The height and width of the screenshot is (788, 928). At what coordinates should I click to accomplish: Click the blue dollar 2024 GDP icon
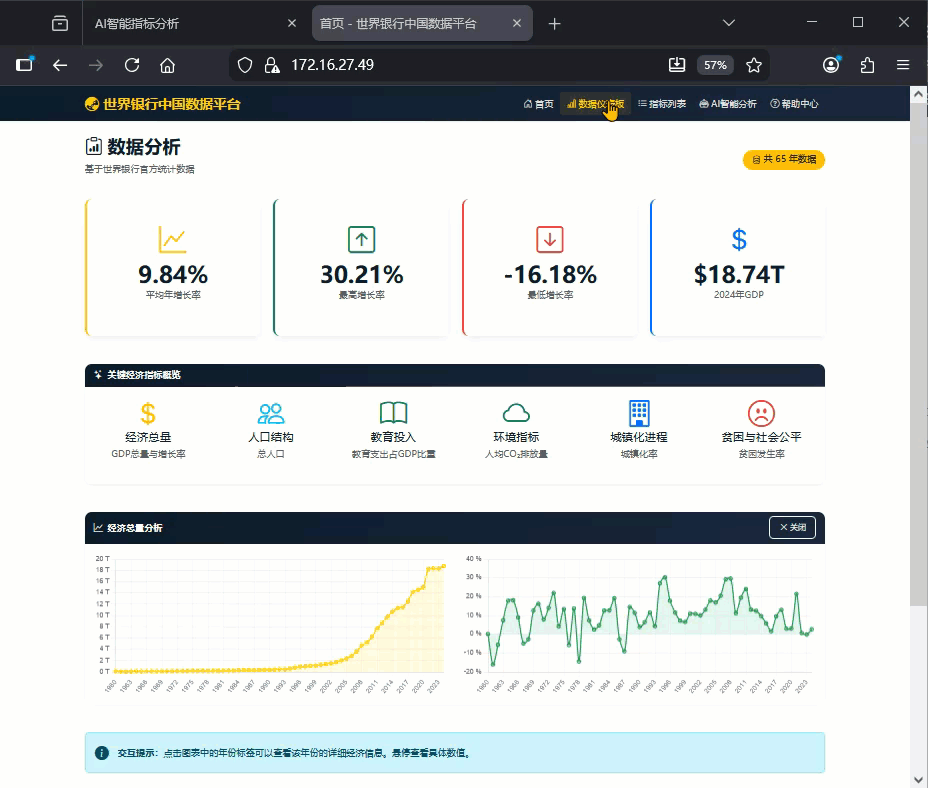pos(739,239)
